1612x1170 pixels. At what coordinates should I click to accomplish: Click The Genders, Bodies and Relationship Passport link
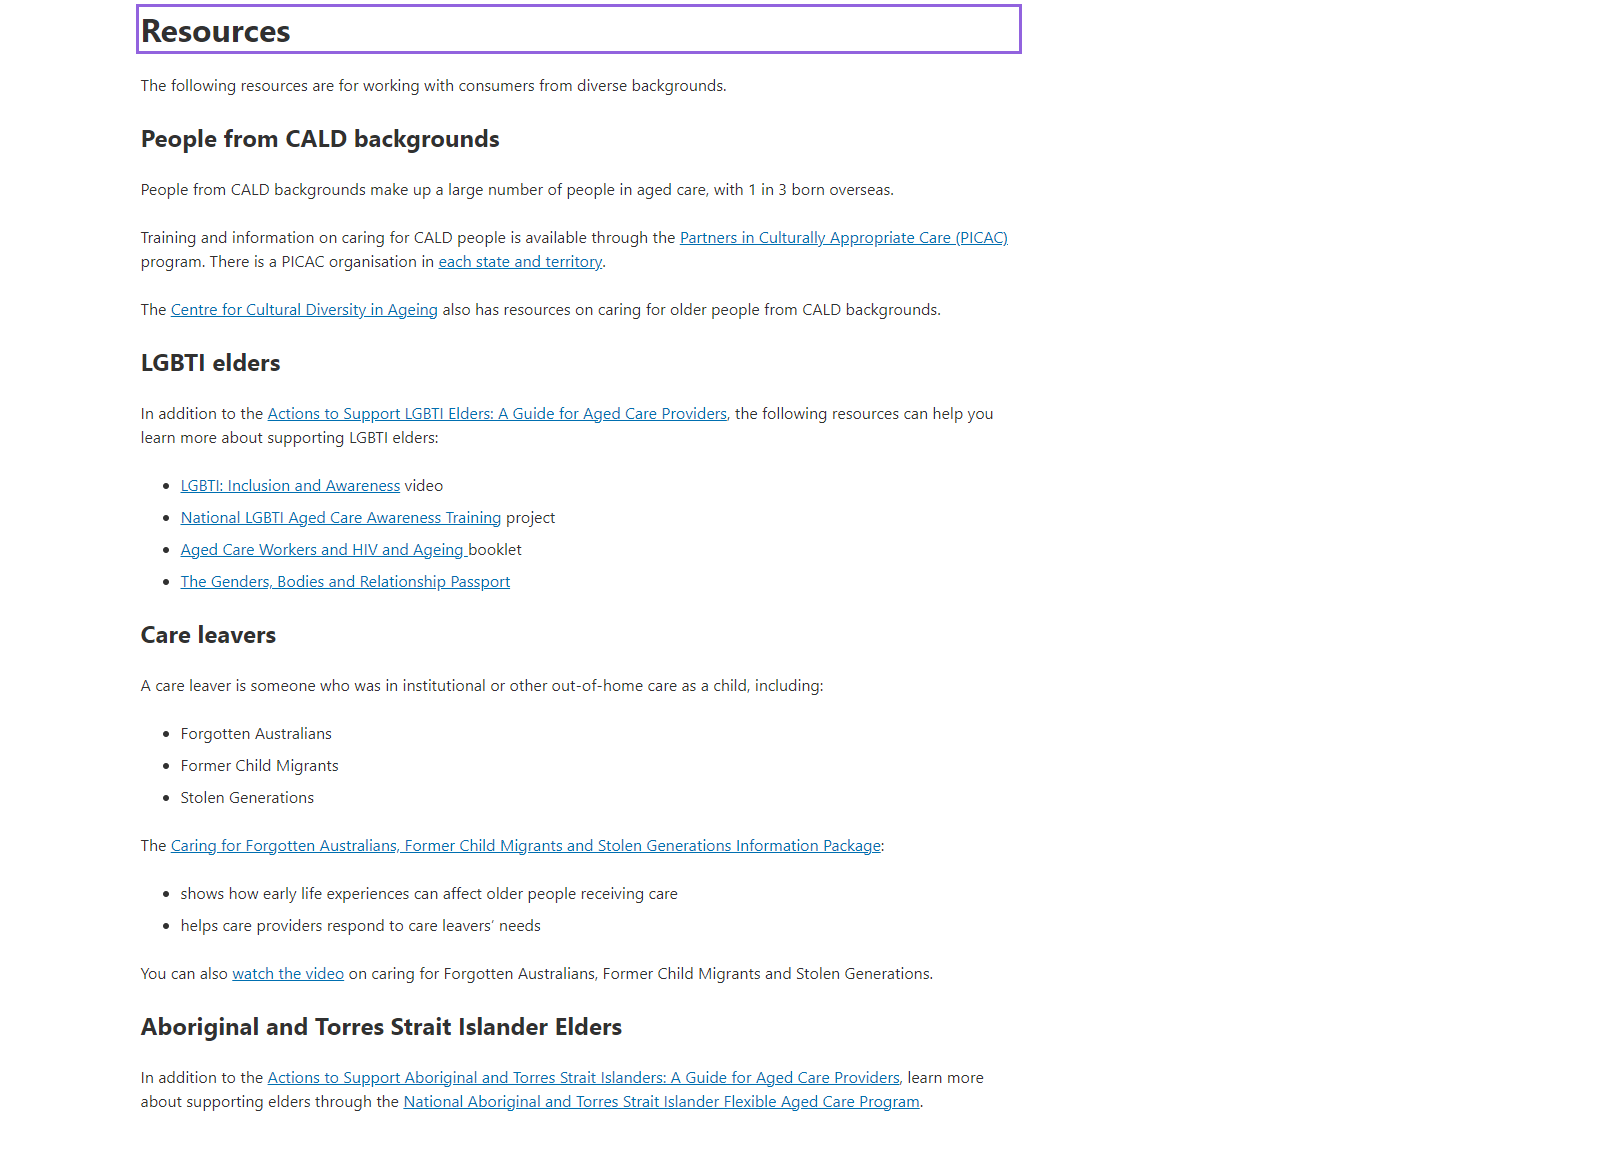click(345, 582)
